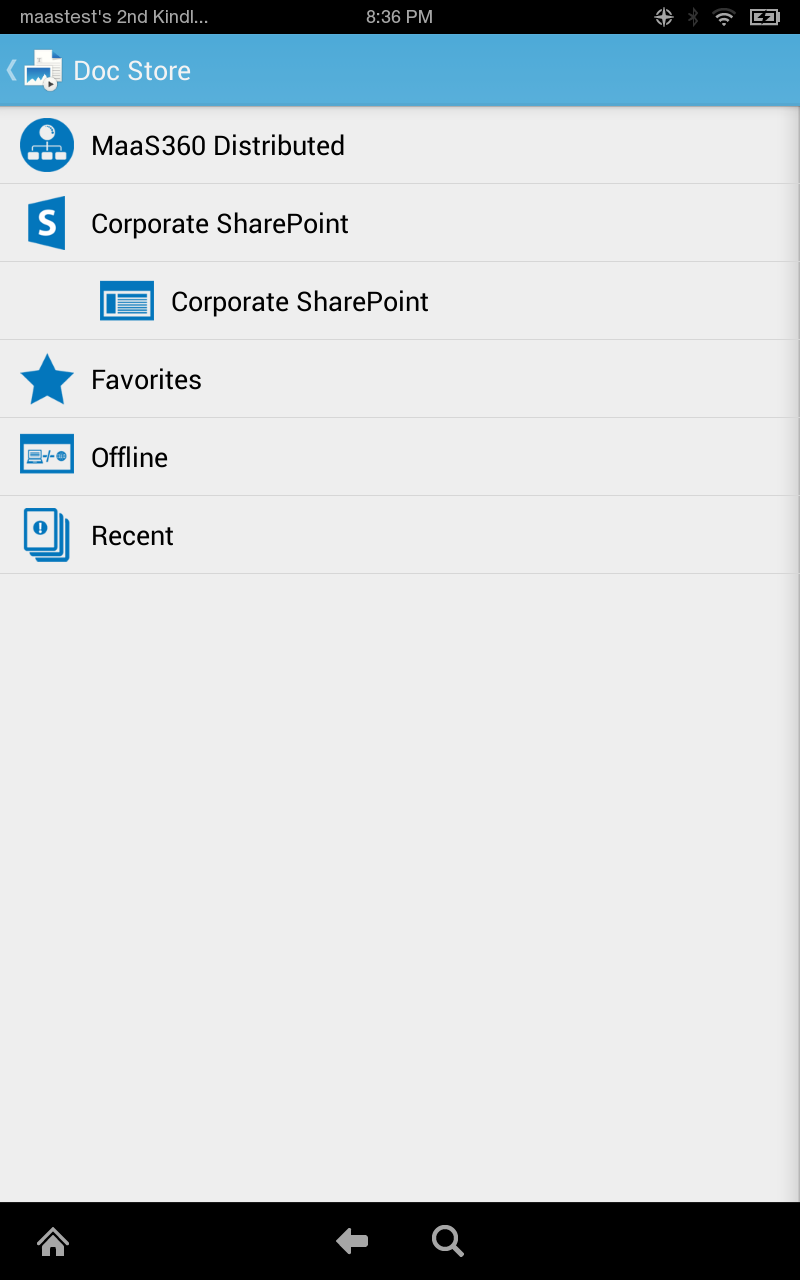This screenshot has height=1280, width=800.
Task: Tap the back chevron beside Doc Store title
Action: [x=9, y=70]
